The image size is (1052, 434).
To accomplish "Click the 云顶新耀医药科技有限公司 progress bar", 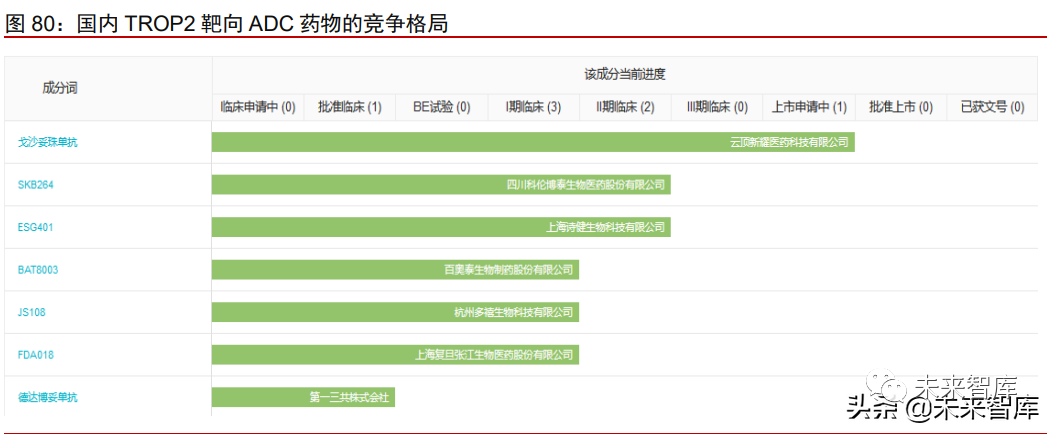I will pos(533,142).
